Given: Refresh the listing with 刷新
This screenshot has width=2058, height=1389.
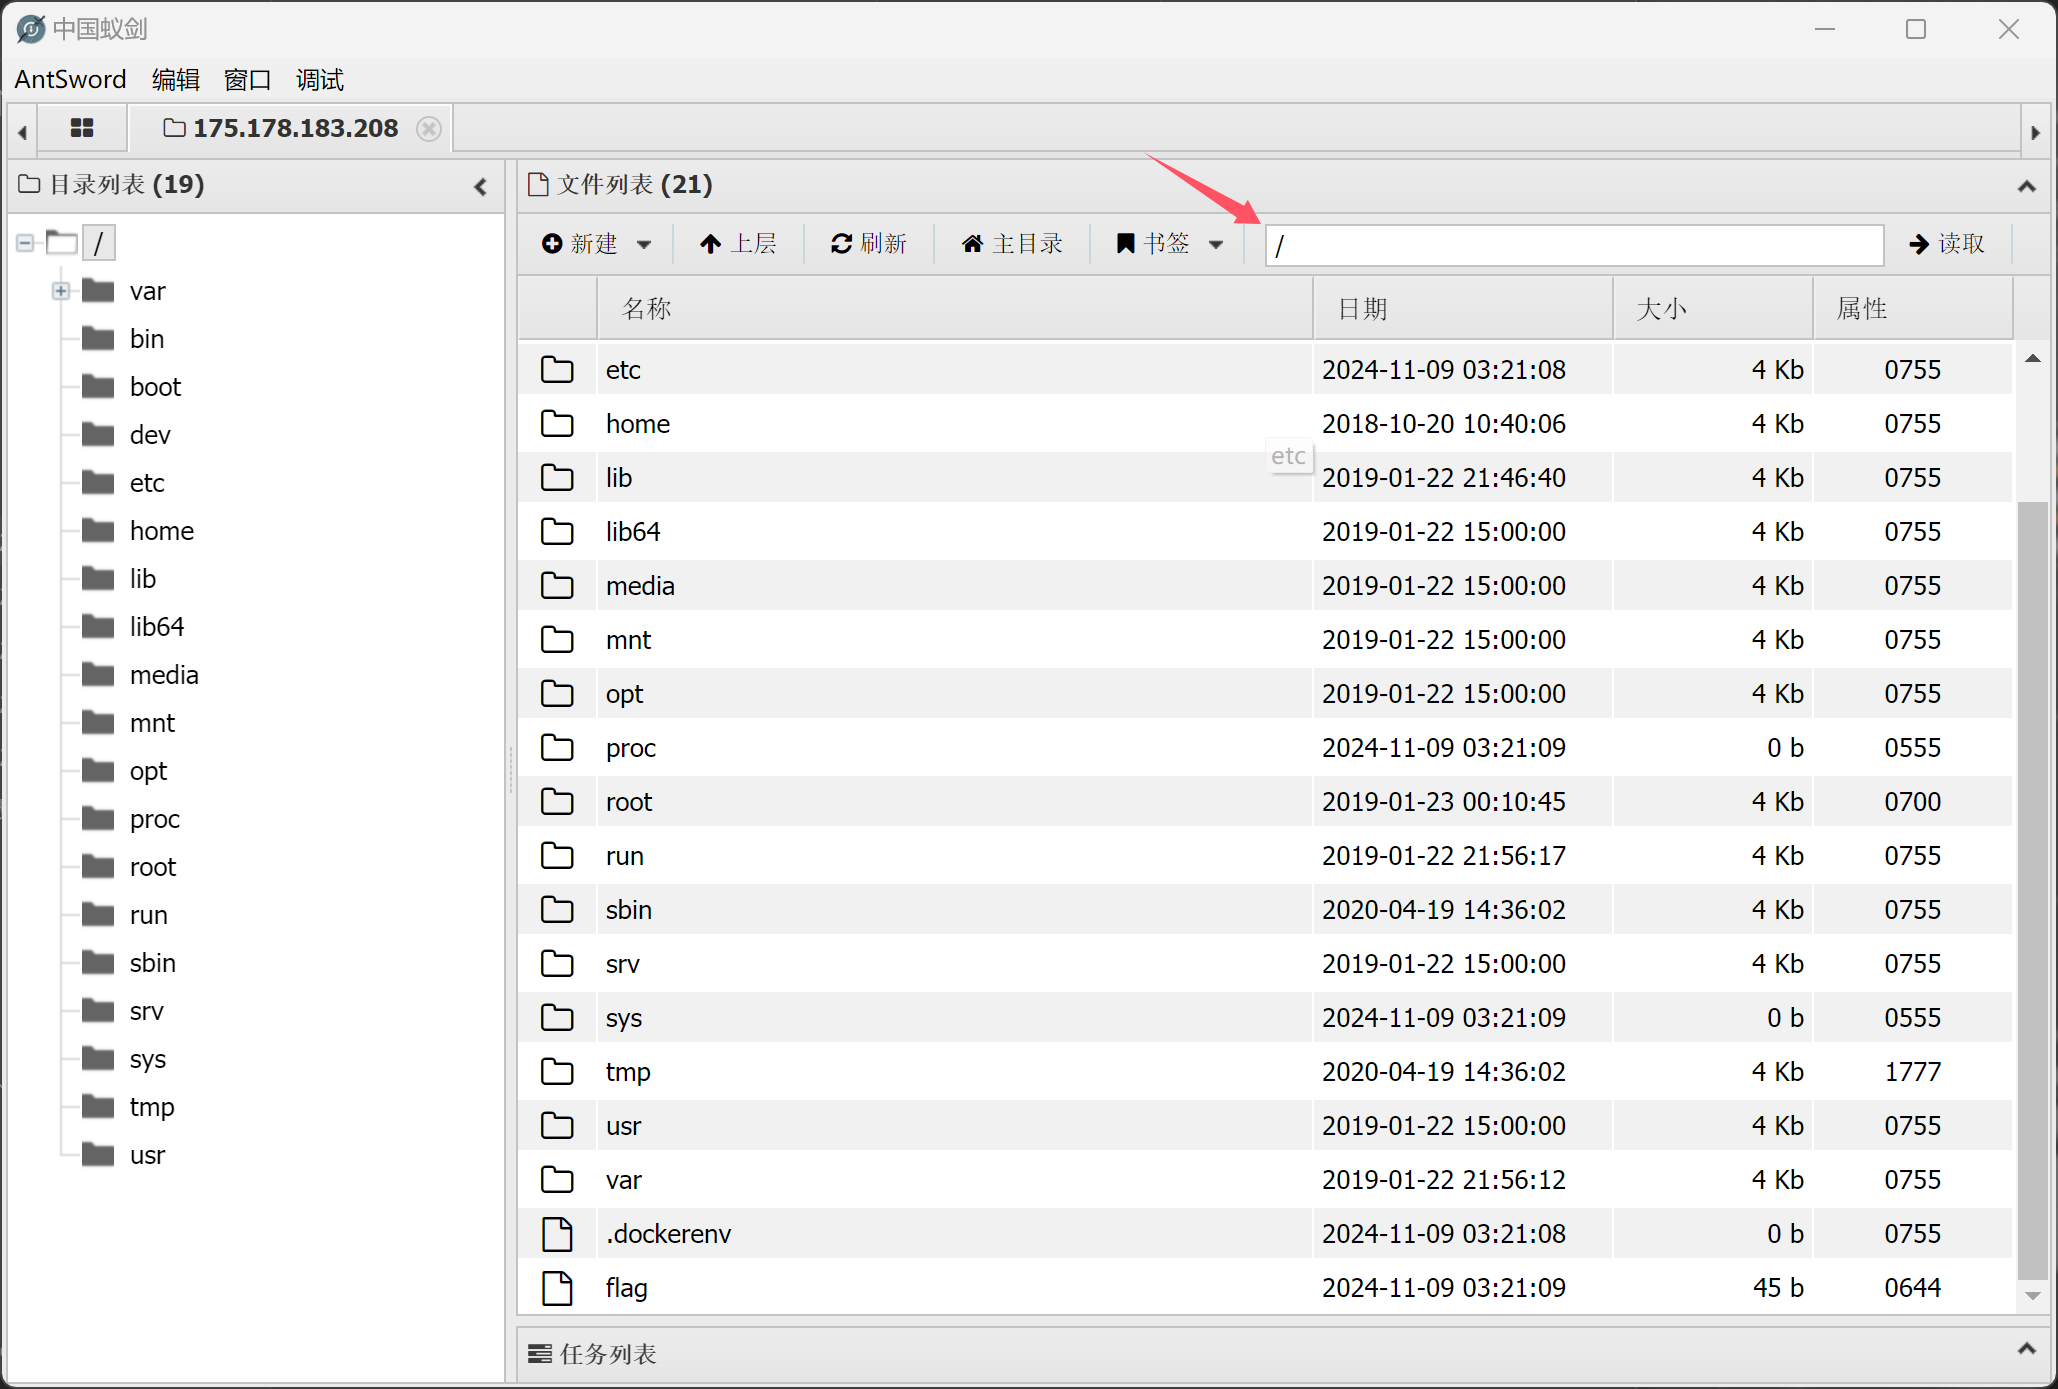Looking at the screenshot, I should pyautogui.click(x=869, y=243).
